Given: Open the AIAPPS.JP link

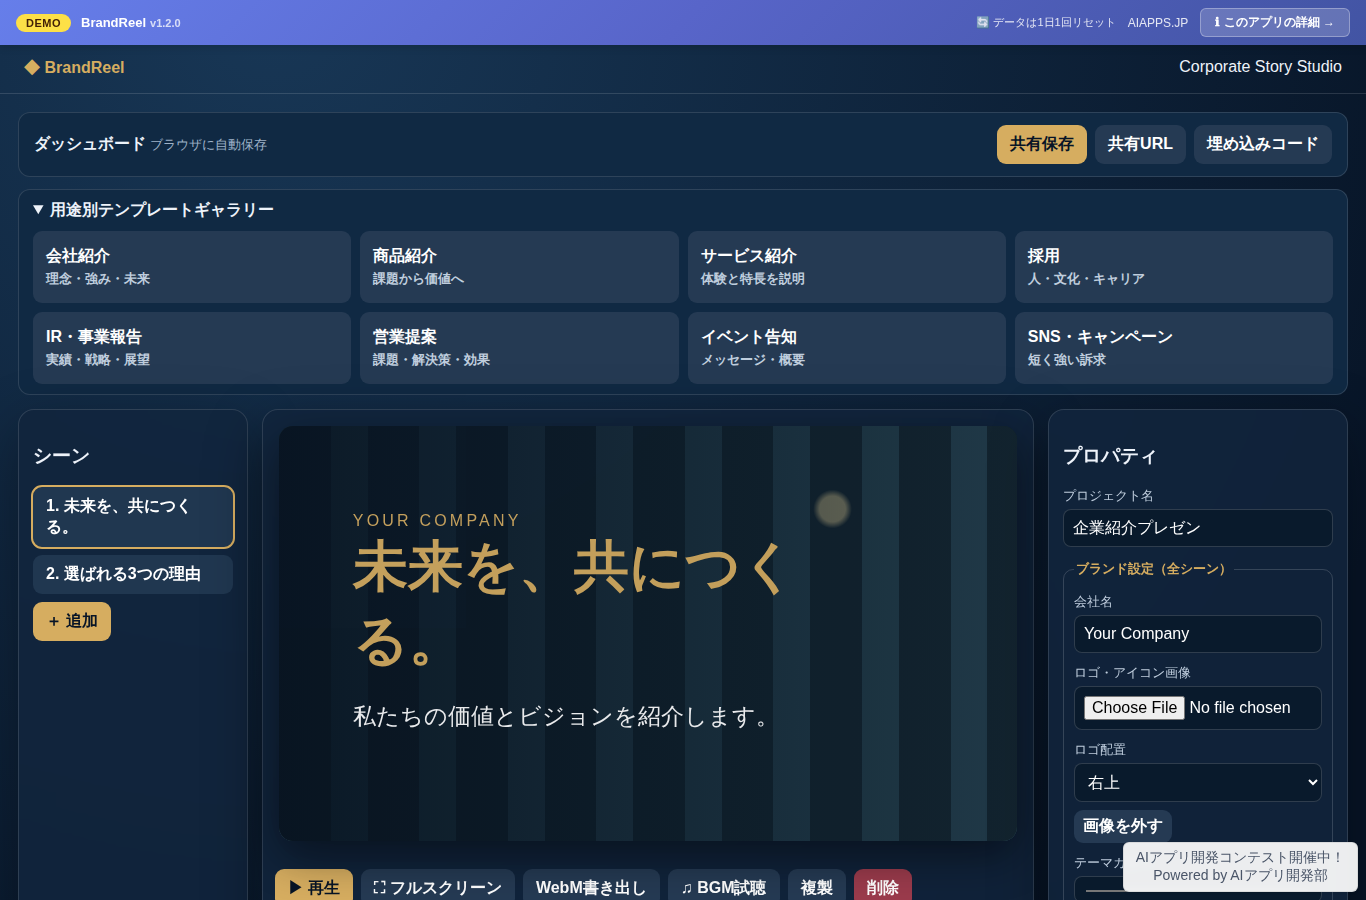Looking at the screenshot, I should [x=1157, y=22].
